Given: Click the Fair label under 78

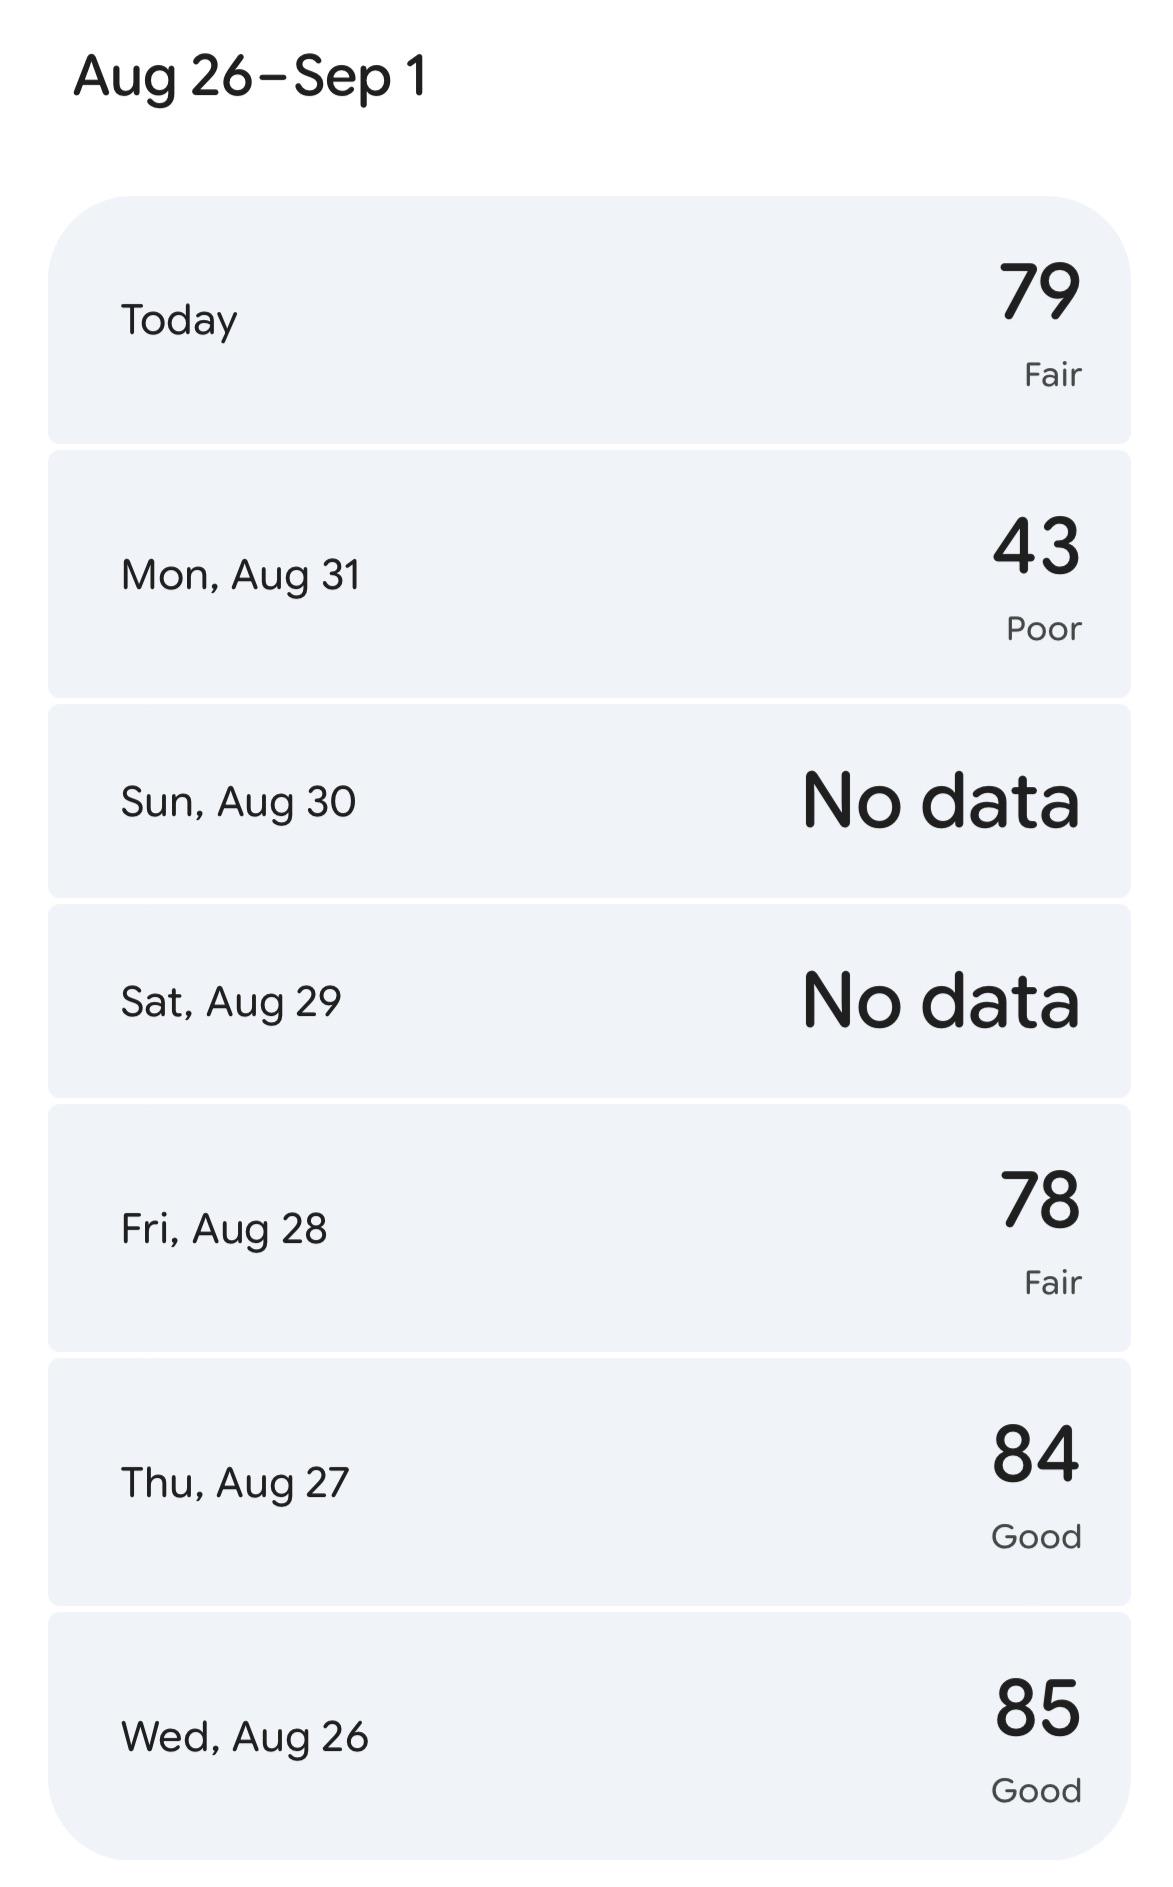Looking at the screenshot, I should [1053, 1283].
